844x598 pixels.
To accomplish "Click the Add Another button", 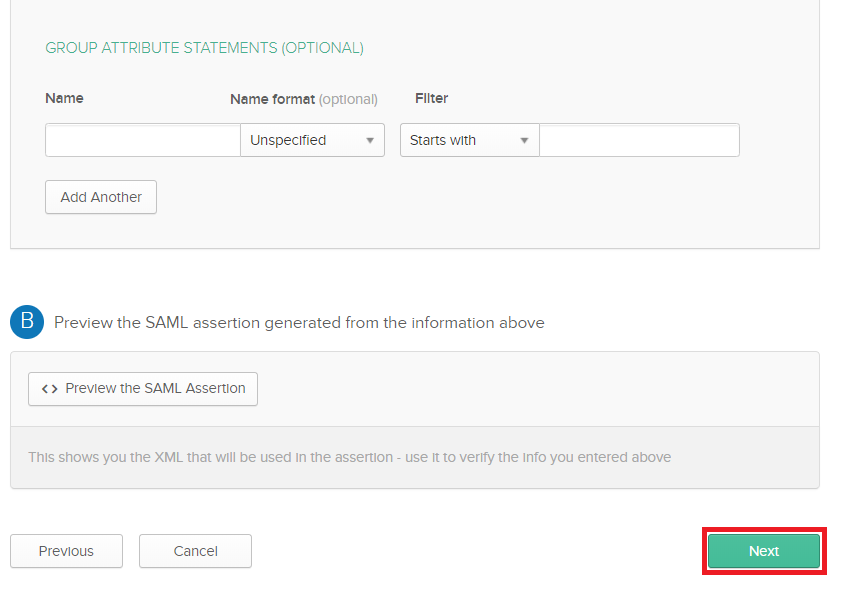I will coord(101,197).
